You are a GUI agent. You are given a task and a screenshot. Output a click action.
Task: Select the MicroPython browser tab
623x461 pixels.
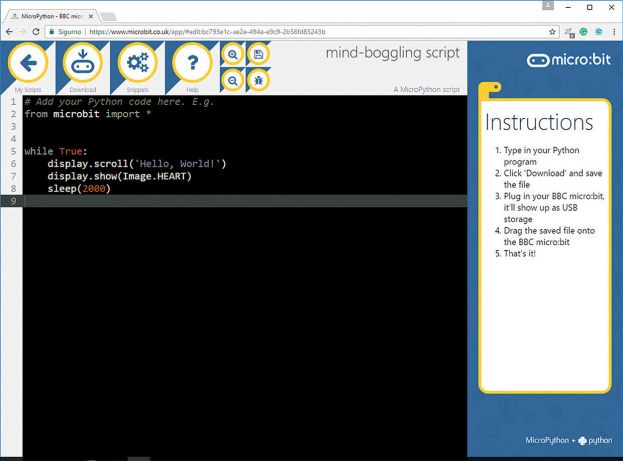(x=52, y=17)
